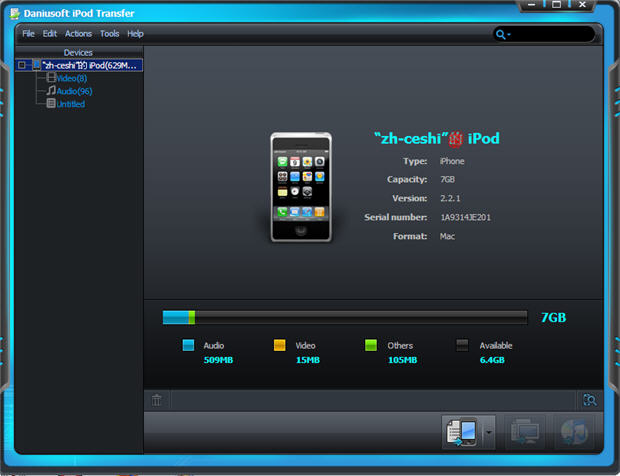Click the 105MB others size value
This screenshot has width=620, height=476.
tap(402, 360)
